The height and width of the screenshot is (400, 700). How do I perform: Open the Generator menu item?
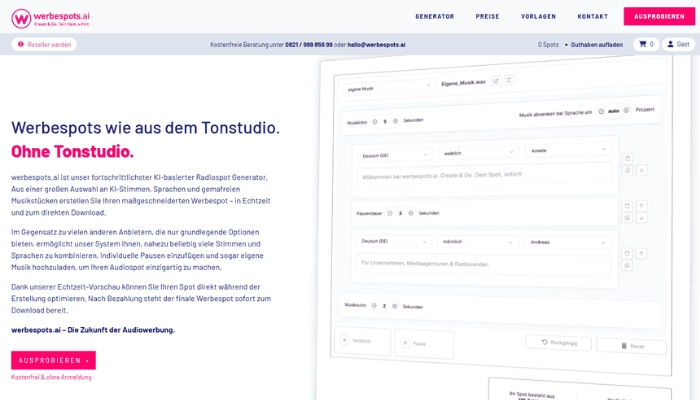pos(434,17)
